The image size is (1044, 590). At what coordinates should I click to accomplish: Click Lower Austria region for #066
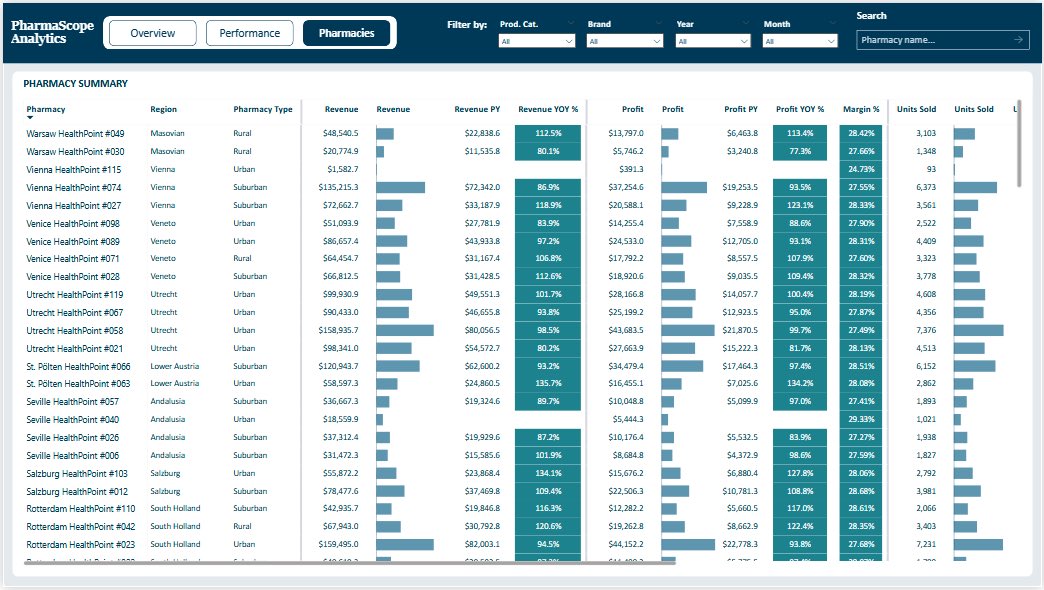pyautogui.click(x=174, y=366)
